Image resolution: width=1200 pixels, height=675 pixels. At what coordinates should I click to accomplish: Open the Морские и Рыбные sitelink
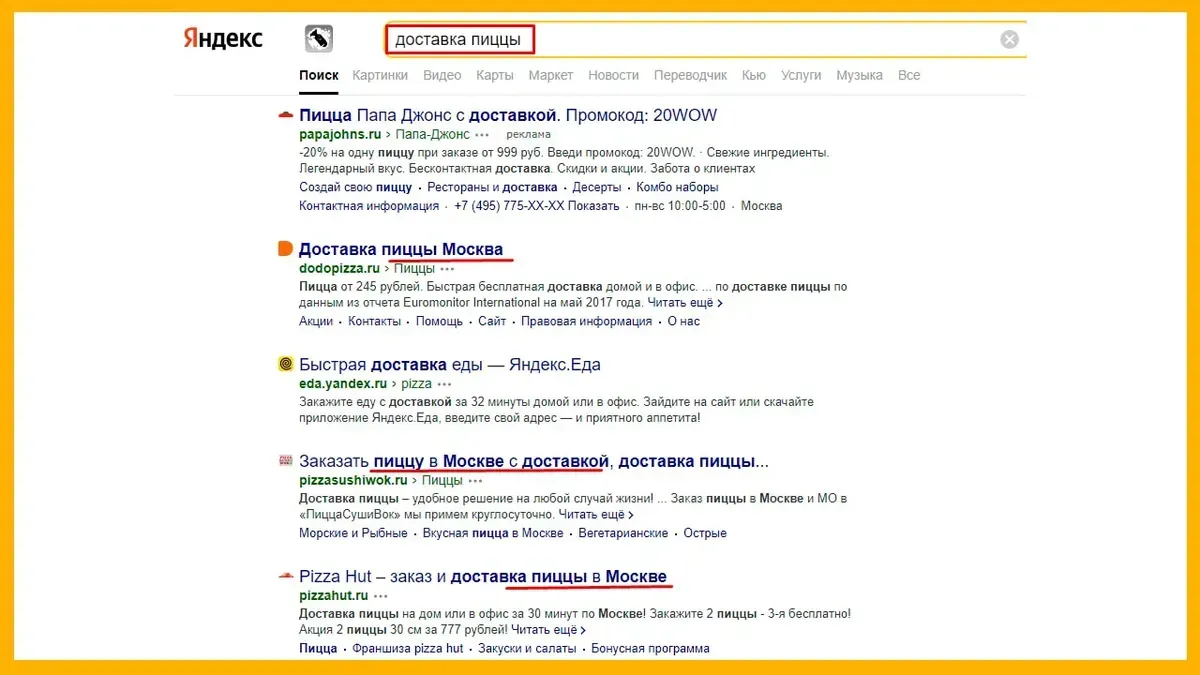(353, 533)
